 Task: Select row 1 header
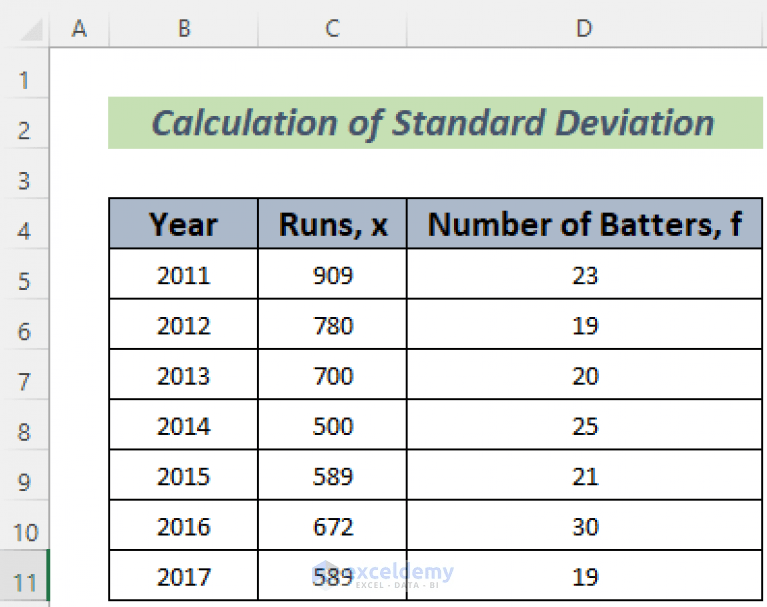coord(24,73)
